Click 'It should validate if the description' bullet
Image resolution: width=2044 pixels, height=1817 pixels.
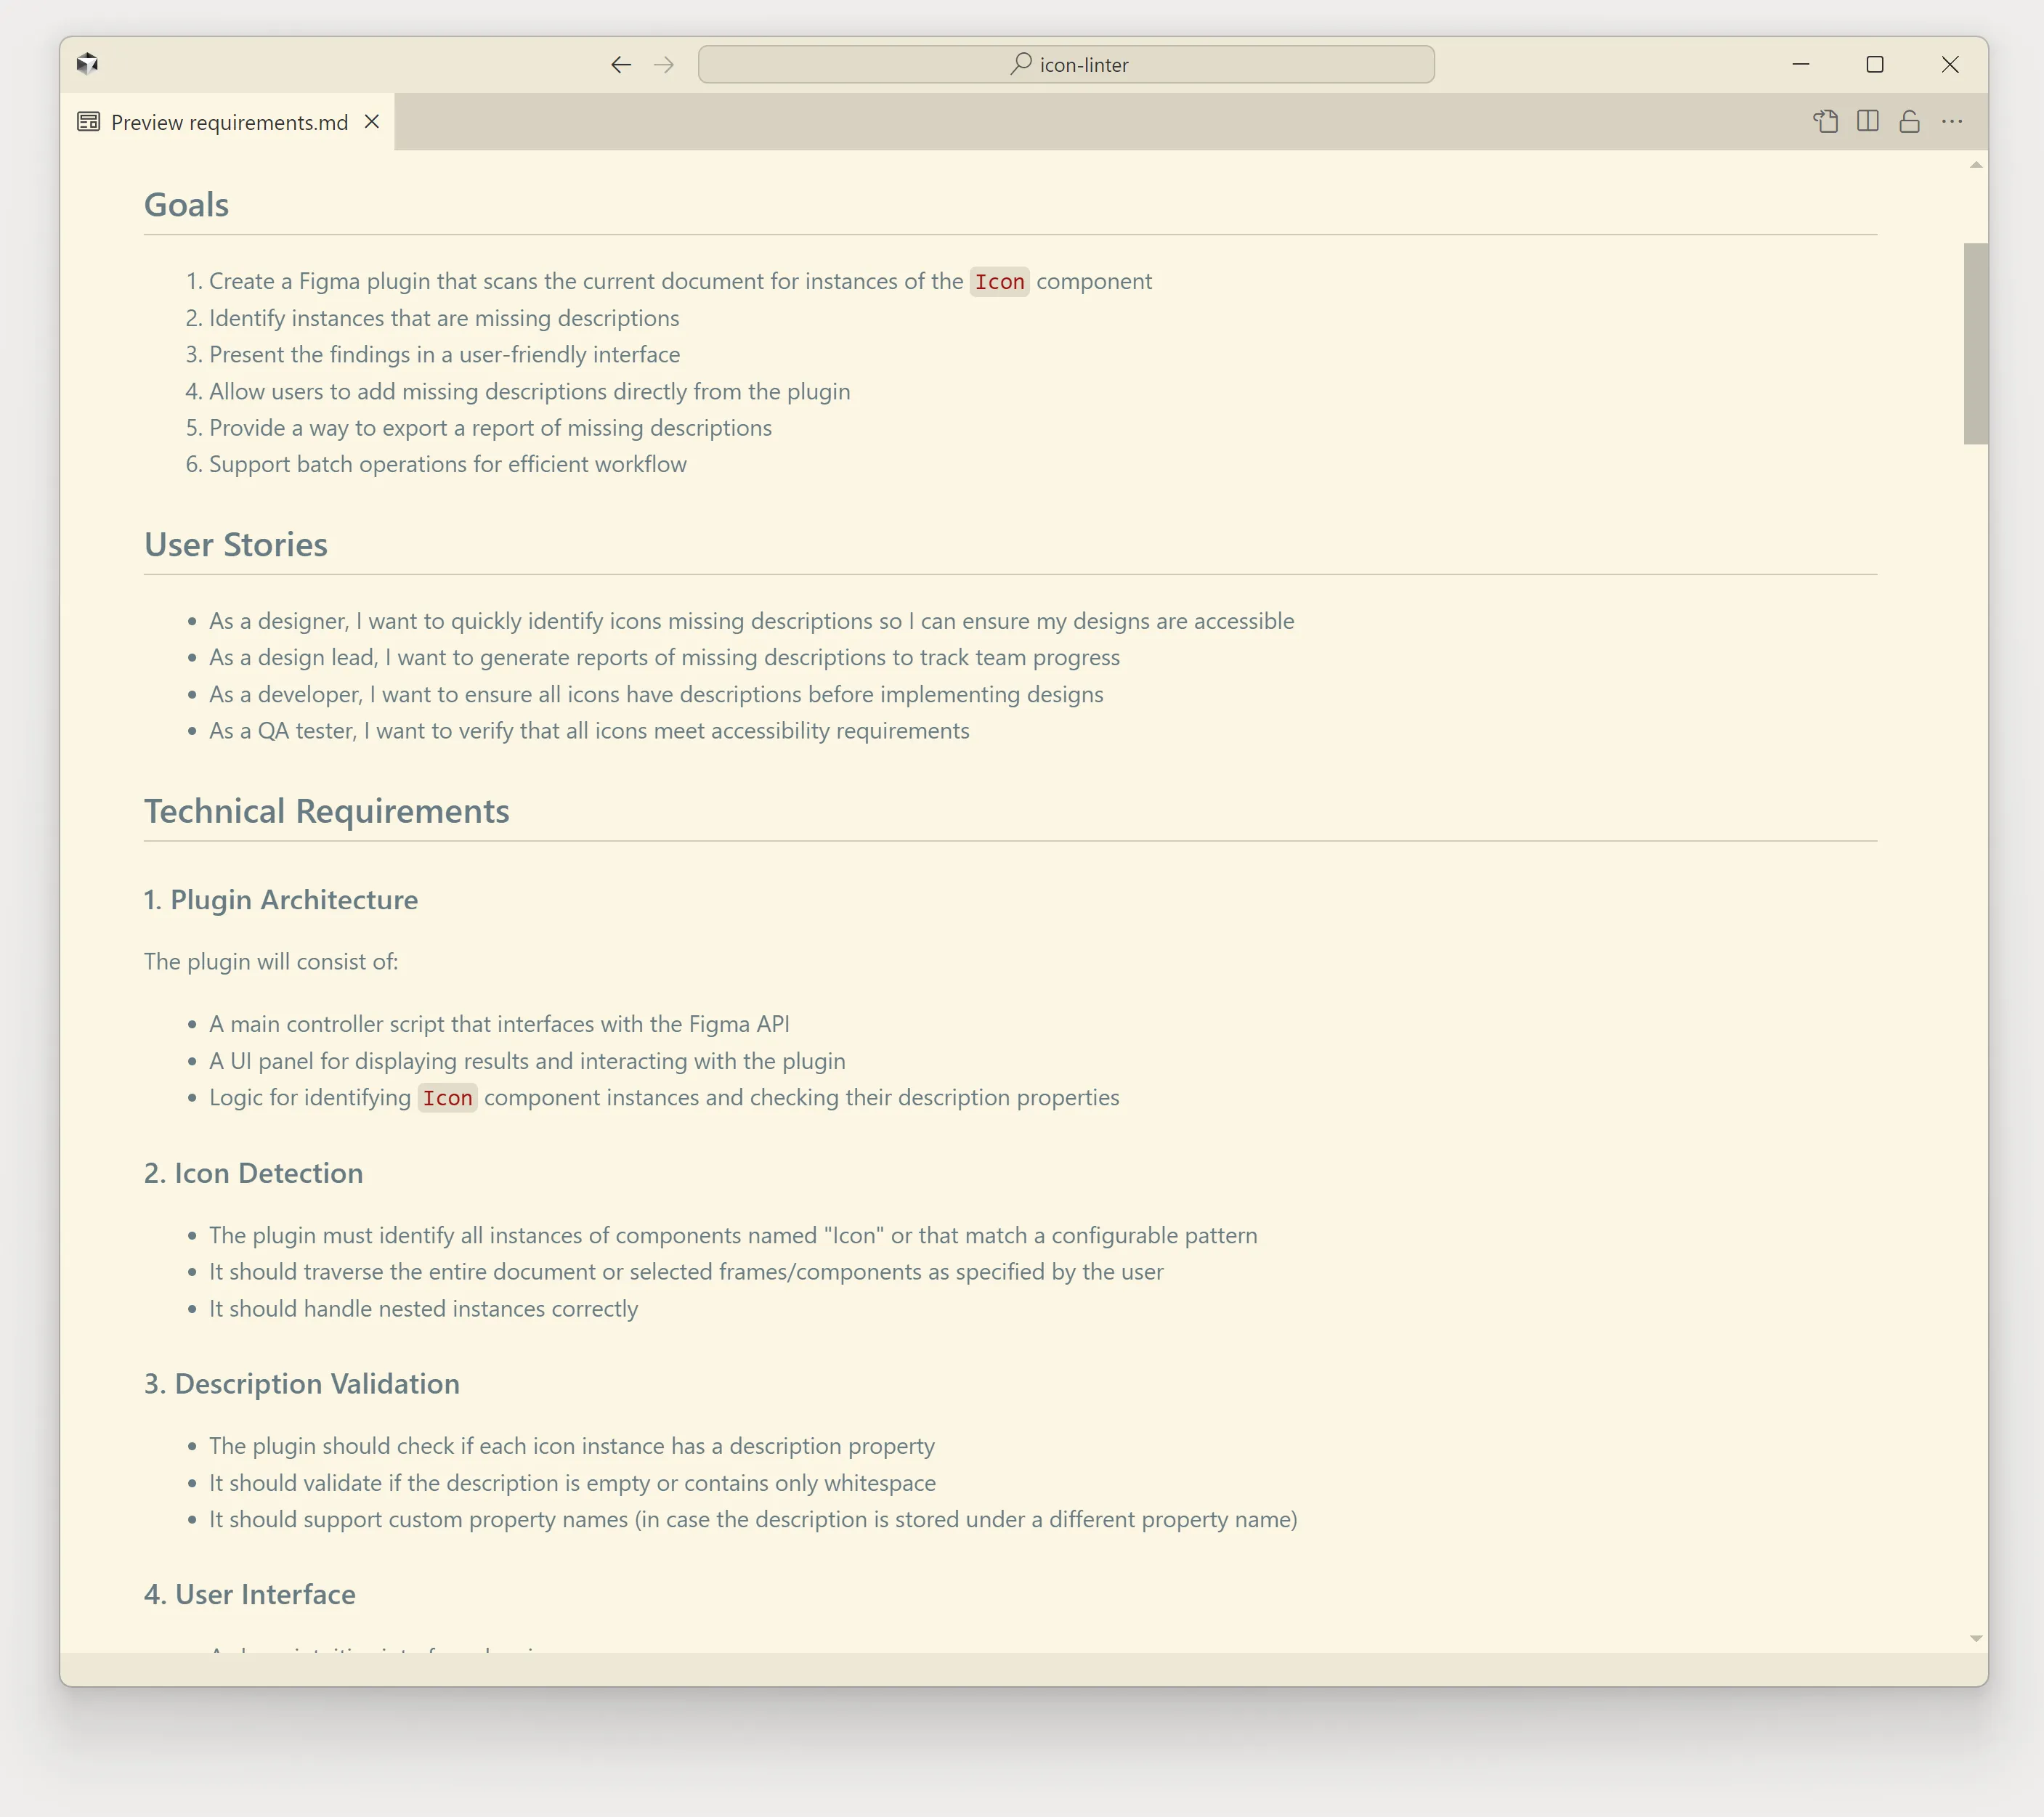[572, 1483]
